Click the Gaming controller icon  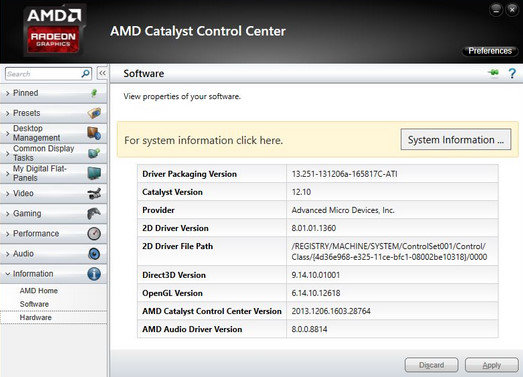click(94, 214)
